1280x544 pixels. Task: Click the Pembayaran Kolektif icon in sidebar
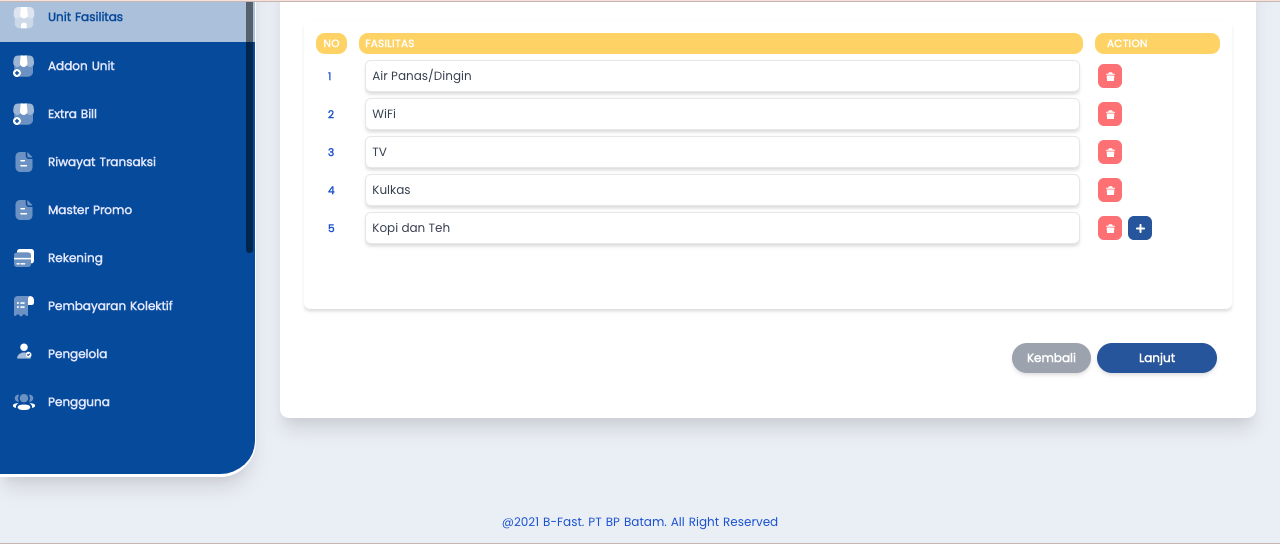point(24,306)
